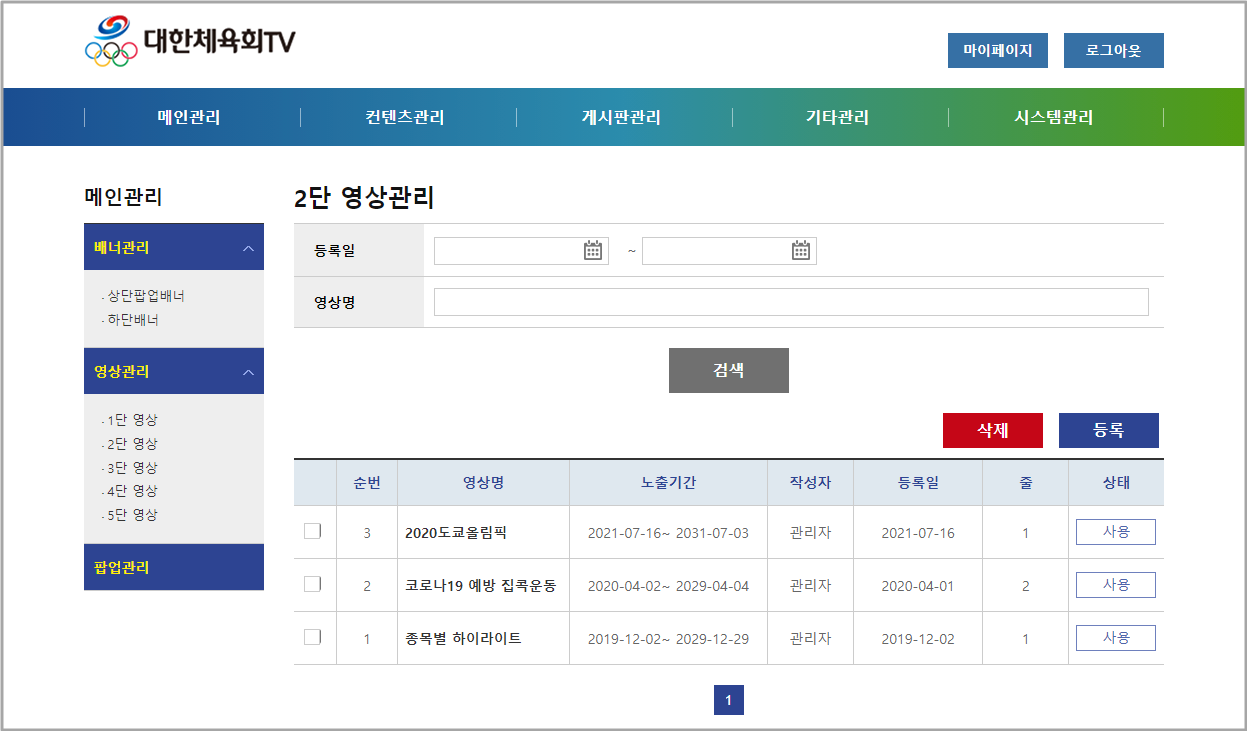
Task: Click the 검색 search button
Action: [x=729, y=370]
